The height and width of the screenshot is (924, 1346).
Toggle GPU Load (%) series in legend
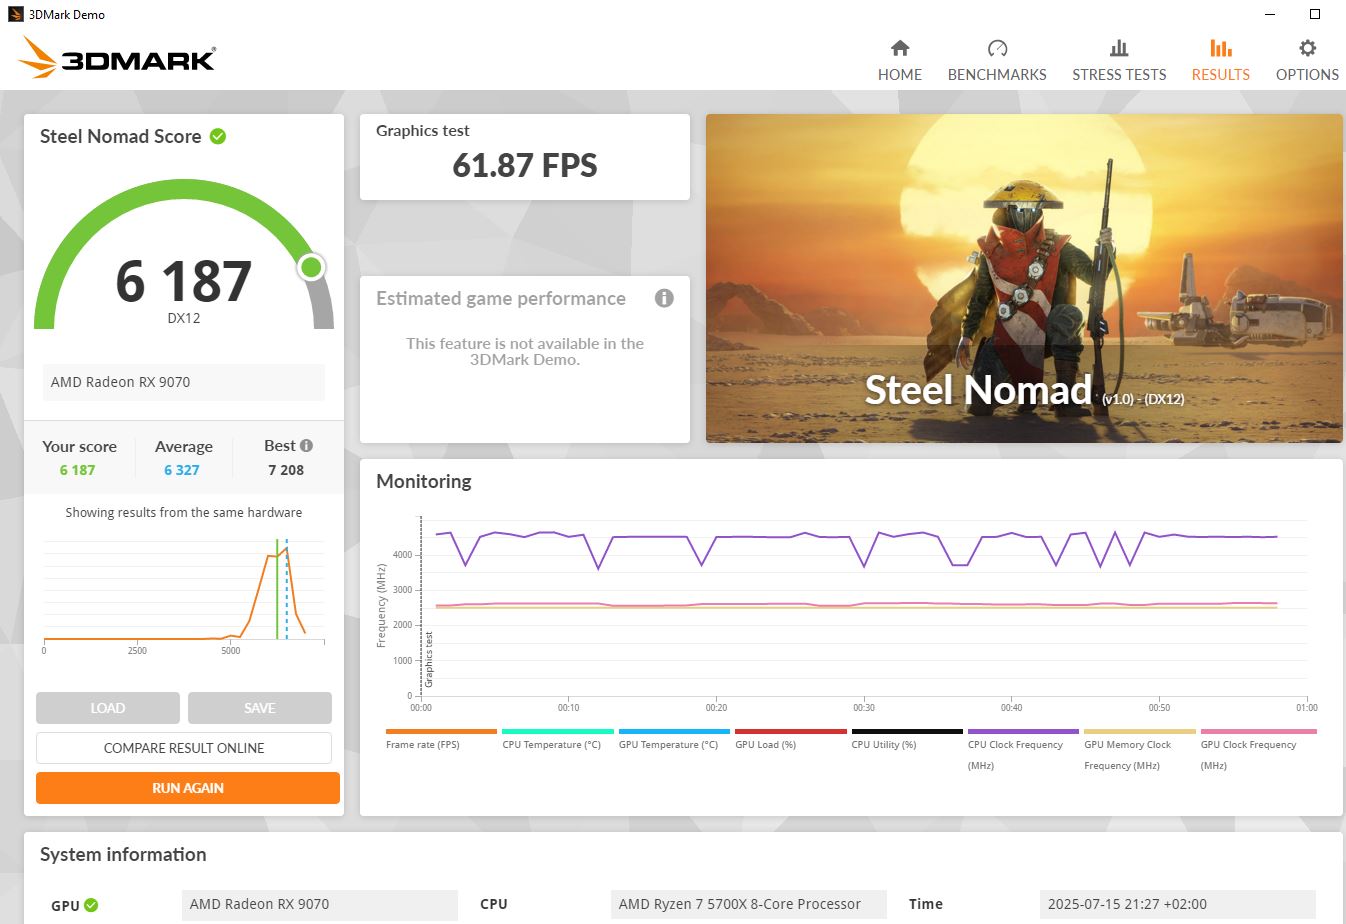[790, 739]
